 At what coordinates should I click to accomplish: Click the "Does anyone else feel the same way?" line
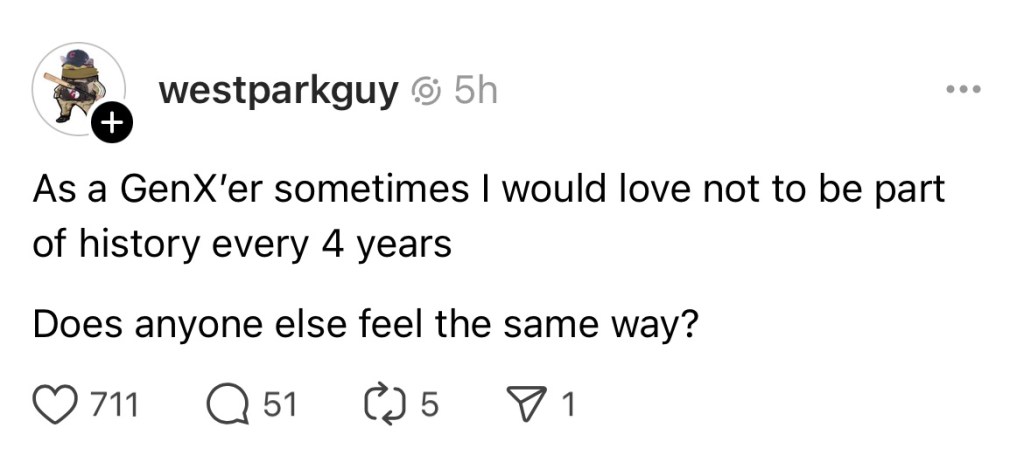(365, 325)
